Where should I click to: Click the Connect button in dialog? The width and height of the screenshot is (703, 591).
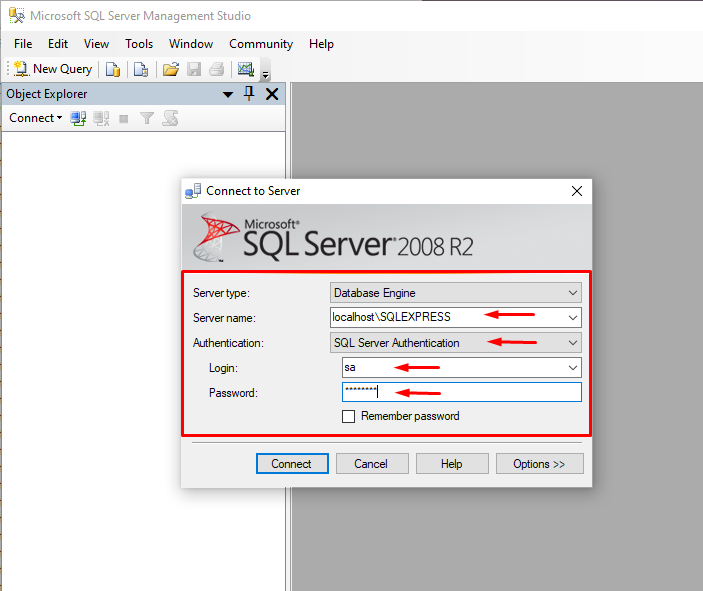(x=292, y=463)
